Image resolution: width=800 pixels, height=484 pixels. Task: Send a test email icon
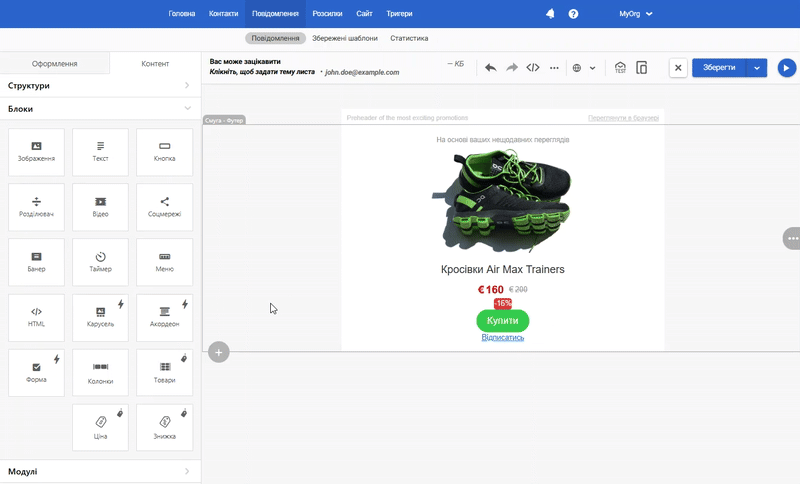coord(620,67)
